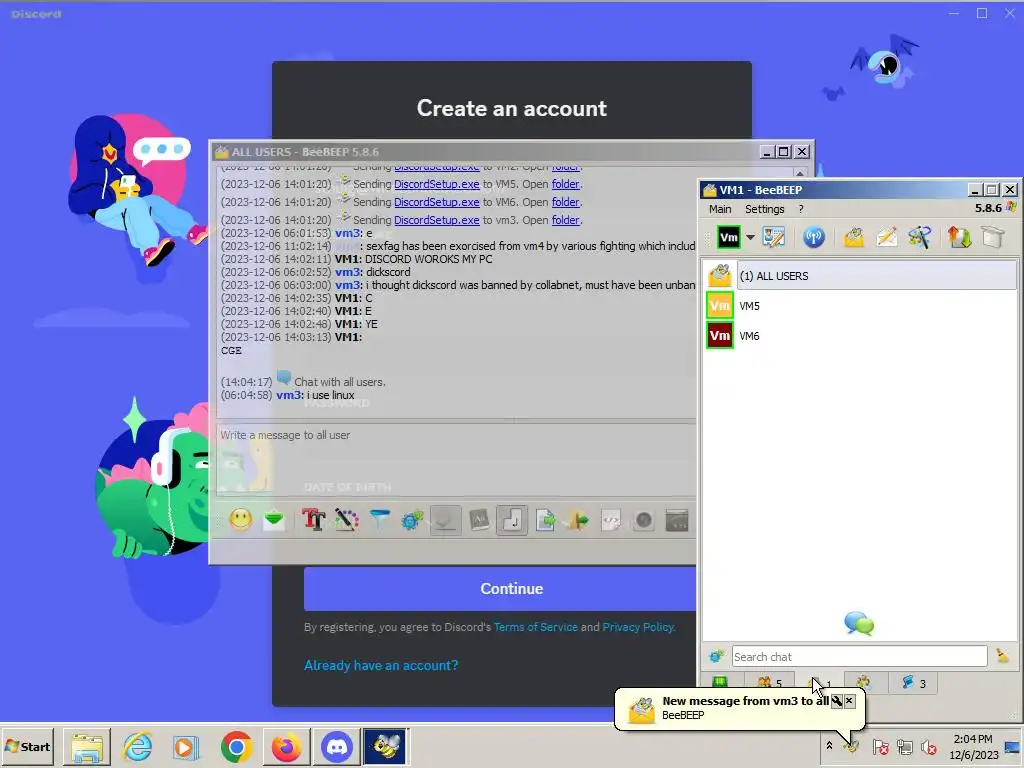Open folder link for vm3 transfer

pos(566,220)
